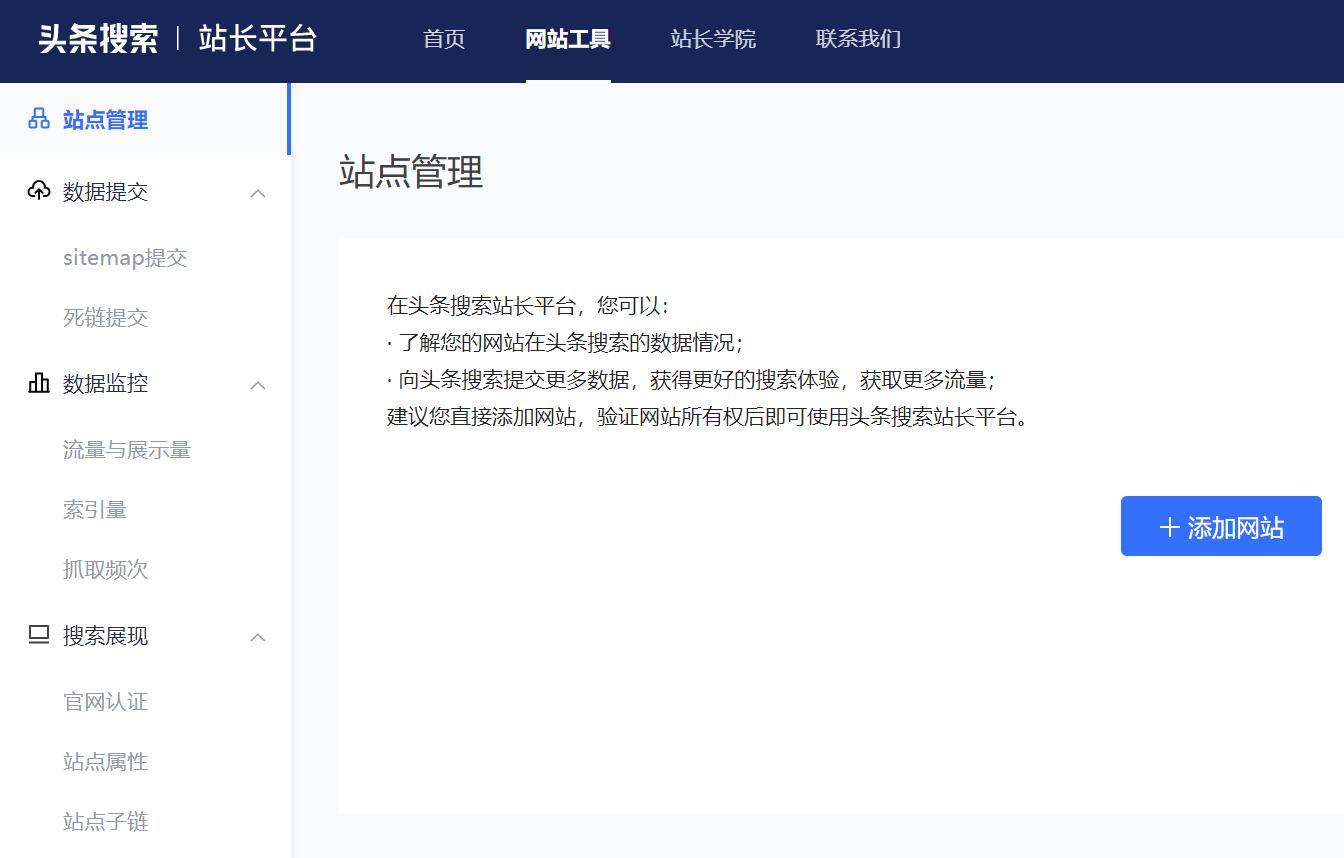Collapse the 数据提交 section chevron

point(258,193)
